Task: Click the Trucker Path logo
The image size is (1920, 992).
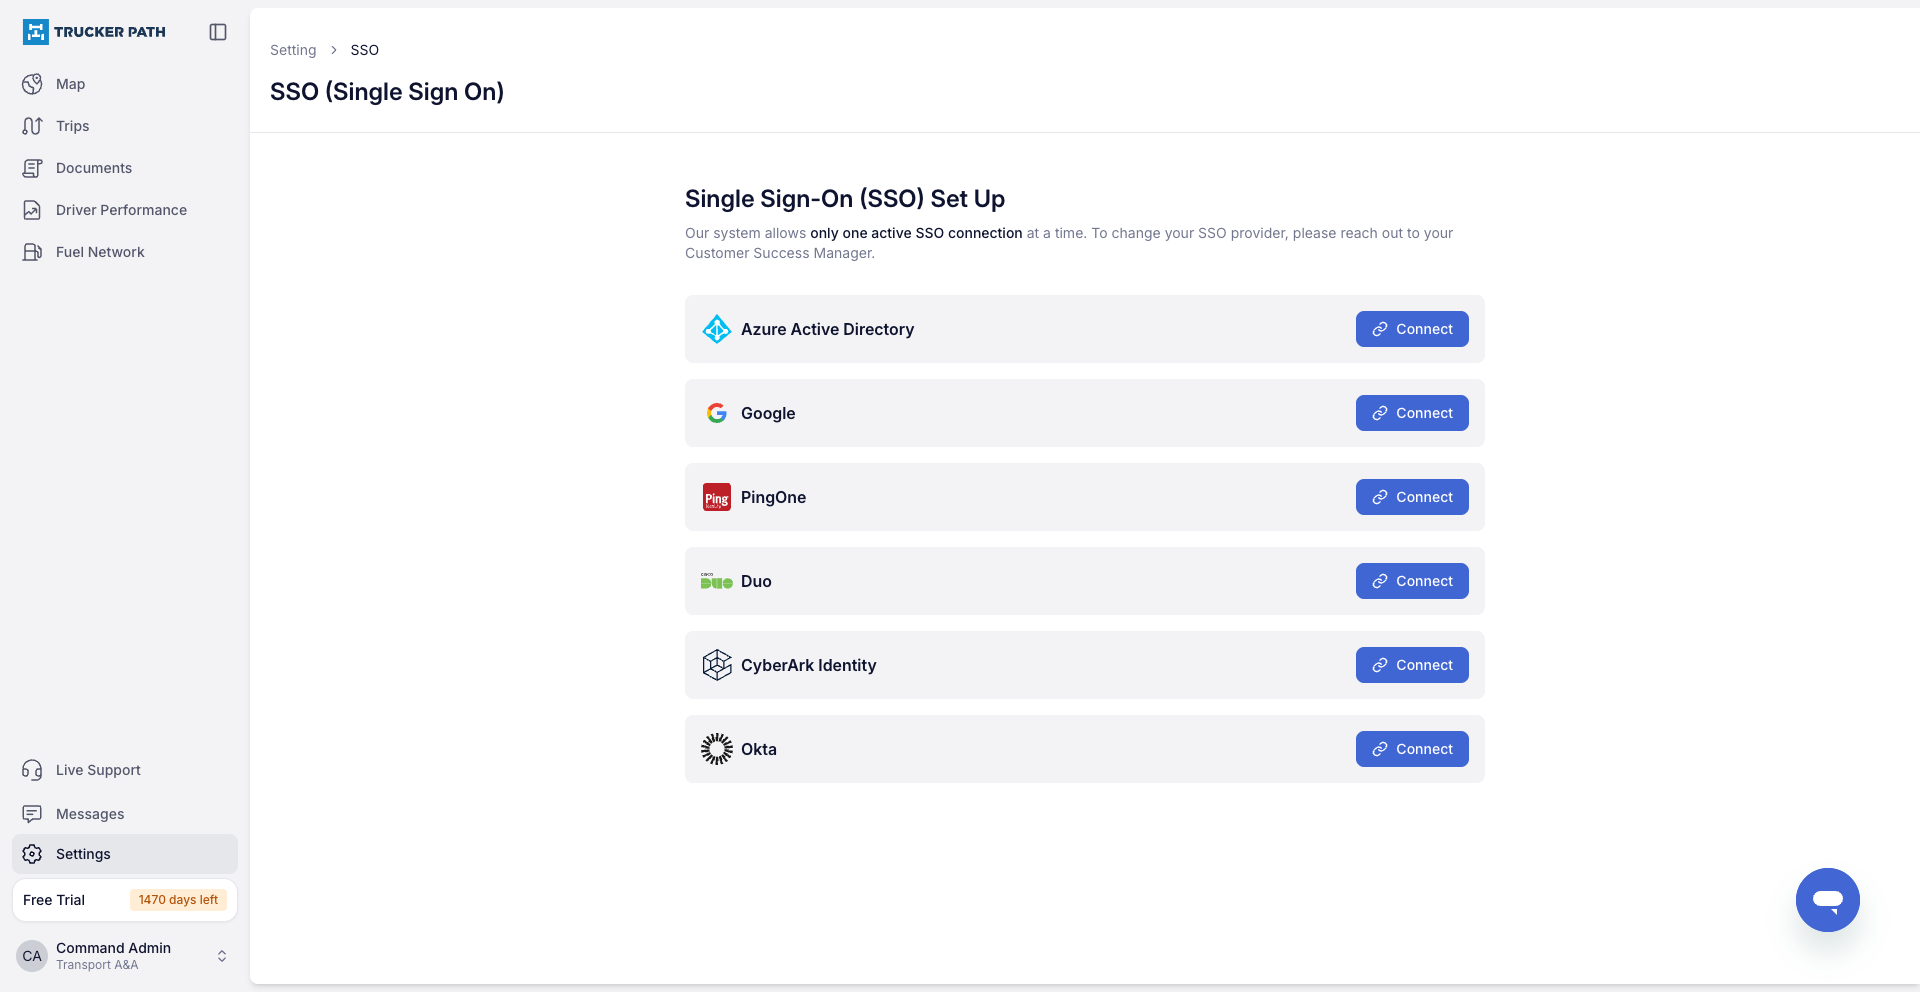Action: [94, 32]
